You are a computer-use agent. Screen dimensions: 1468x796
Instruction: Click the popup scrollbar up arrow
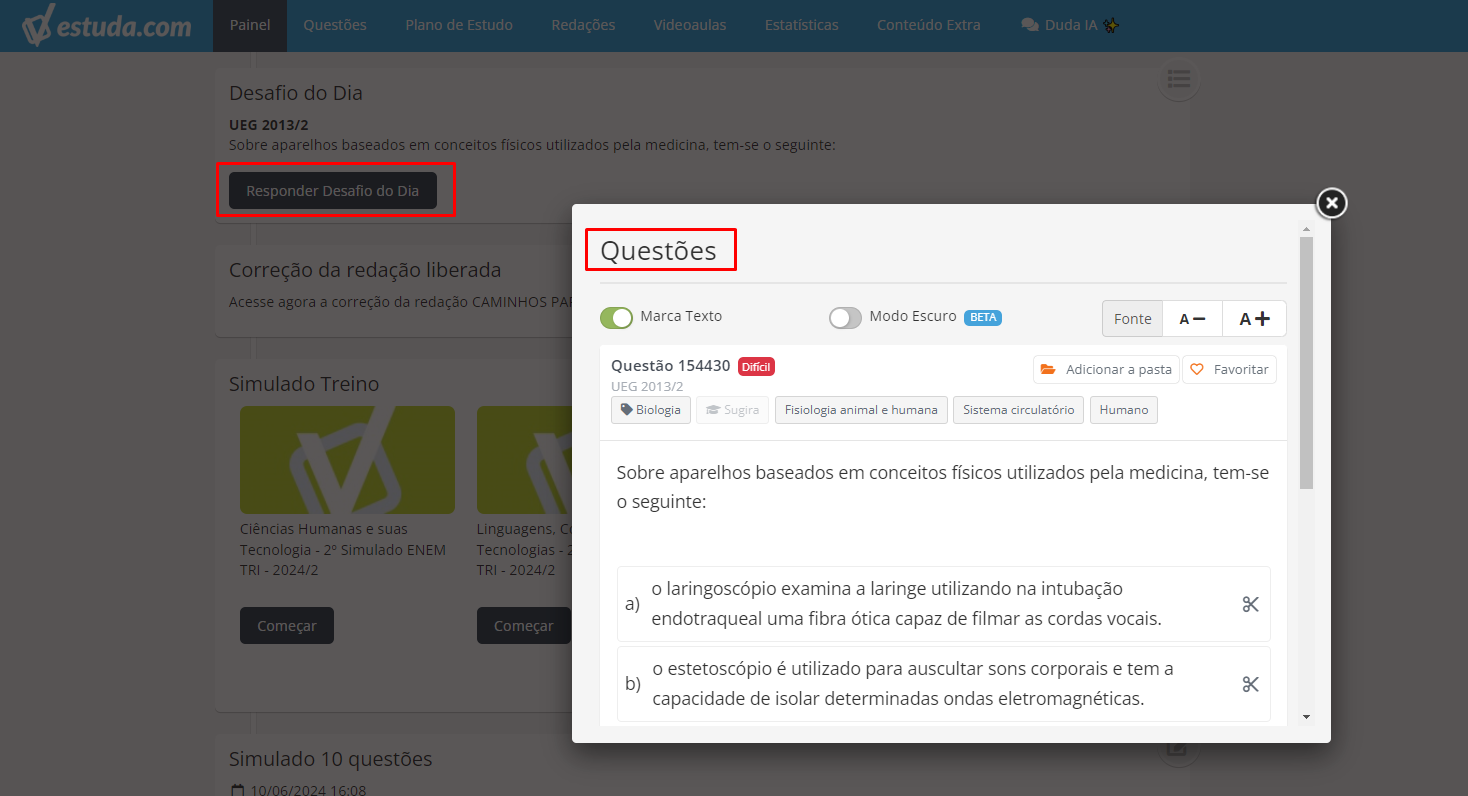coord(1306,229)
